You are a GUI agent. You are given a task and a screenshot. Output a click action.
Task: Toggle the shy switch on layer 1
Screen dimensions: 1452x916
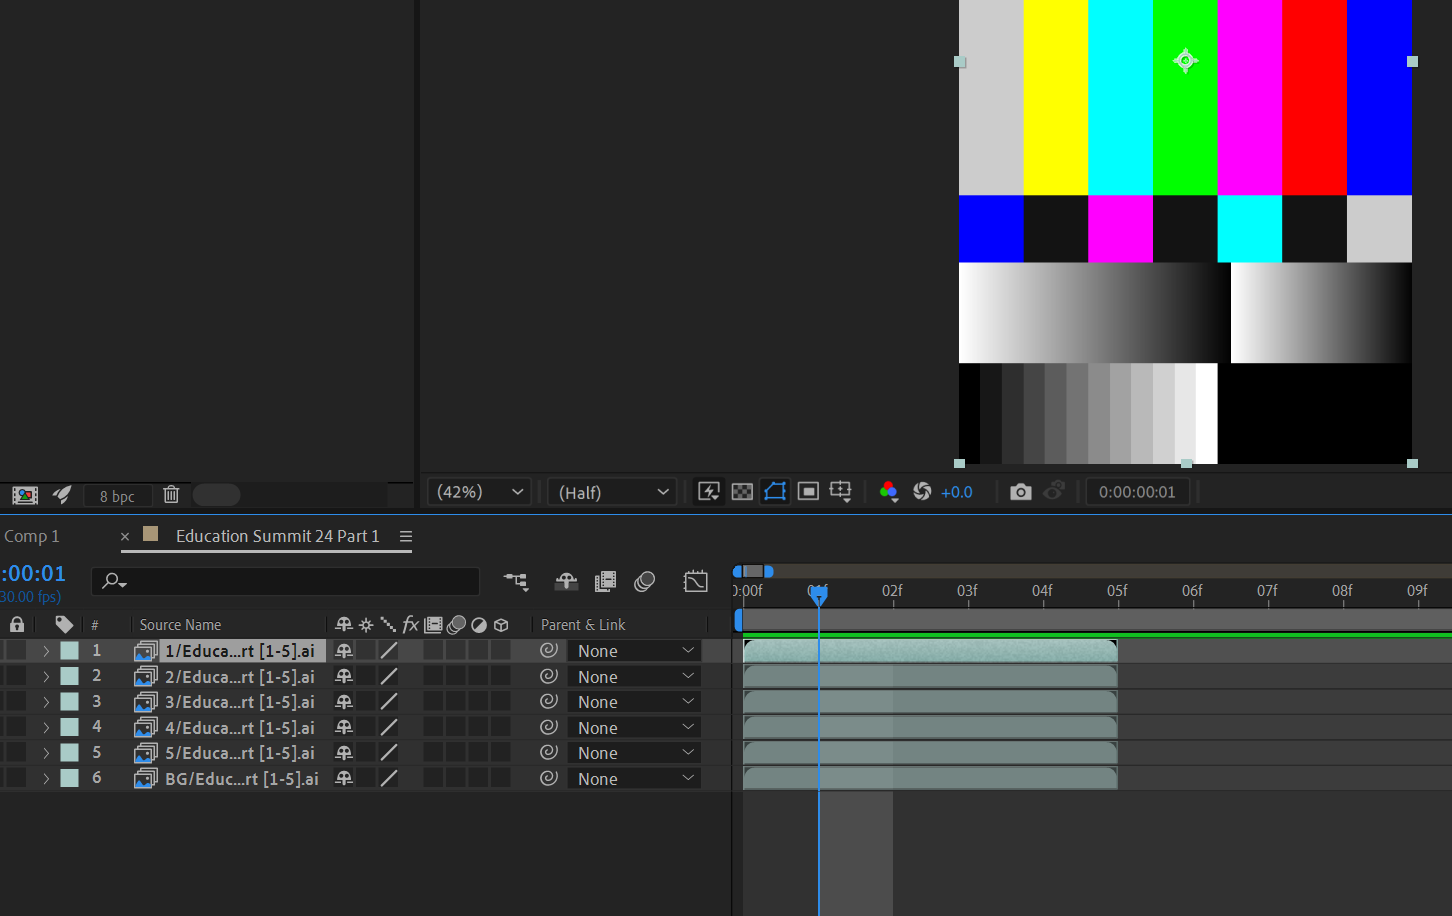click(344, 650)
